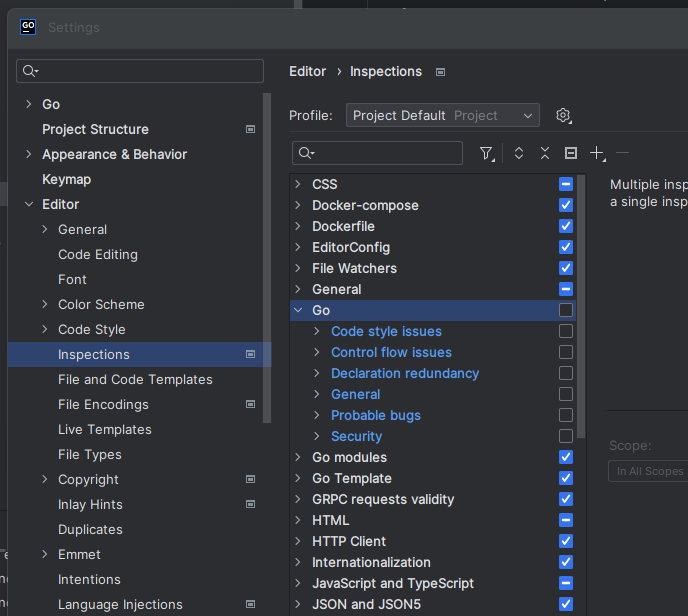Click the GoLand logo in title bar

(x=28, y=27)
